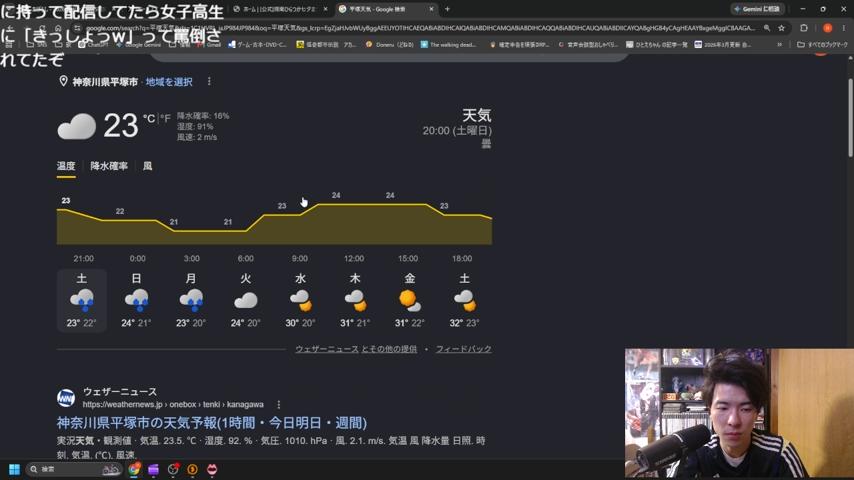The image size is (854, 480).
Task: Click the 6:00 time label on graph
Action: click(x=246, y=258)
